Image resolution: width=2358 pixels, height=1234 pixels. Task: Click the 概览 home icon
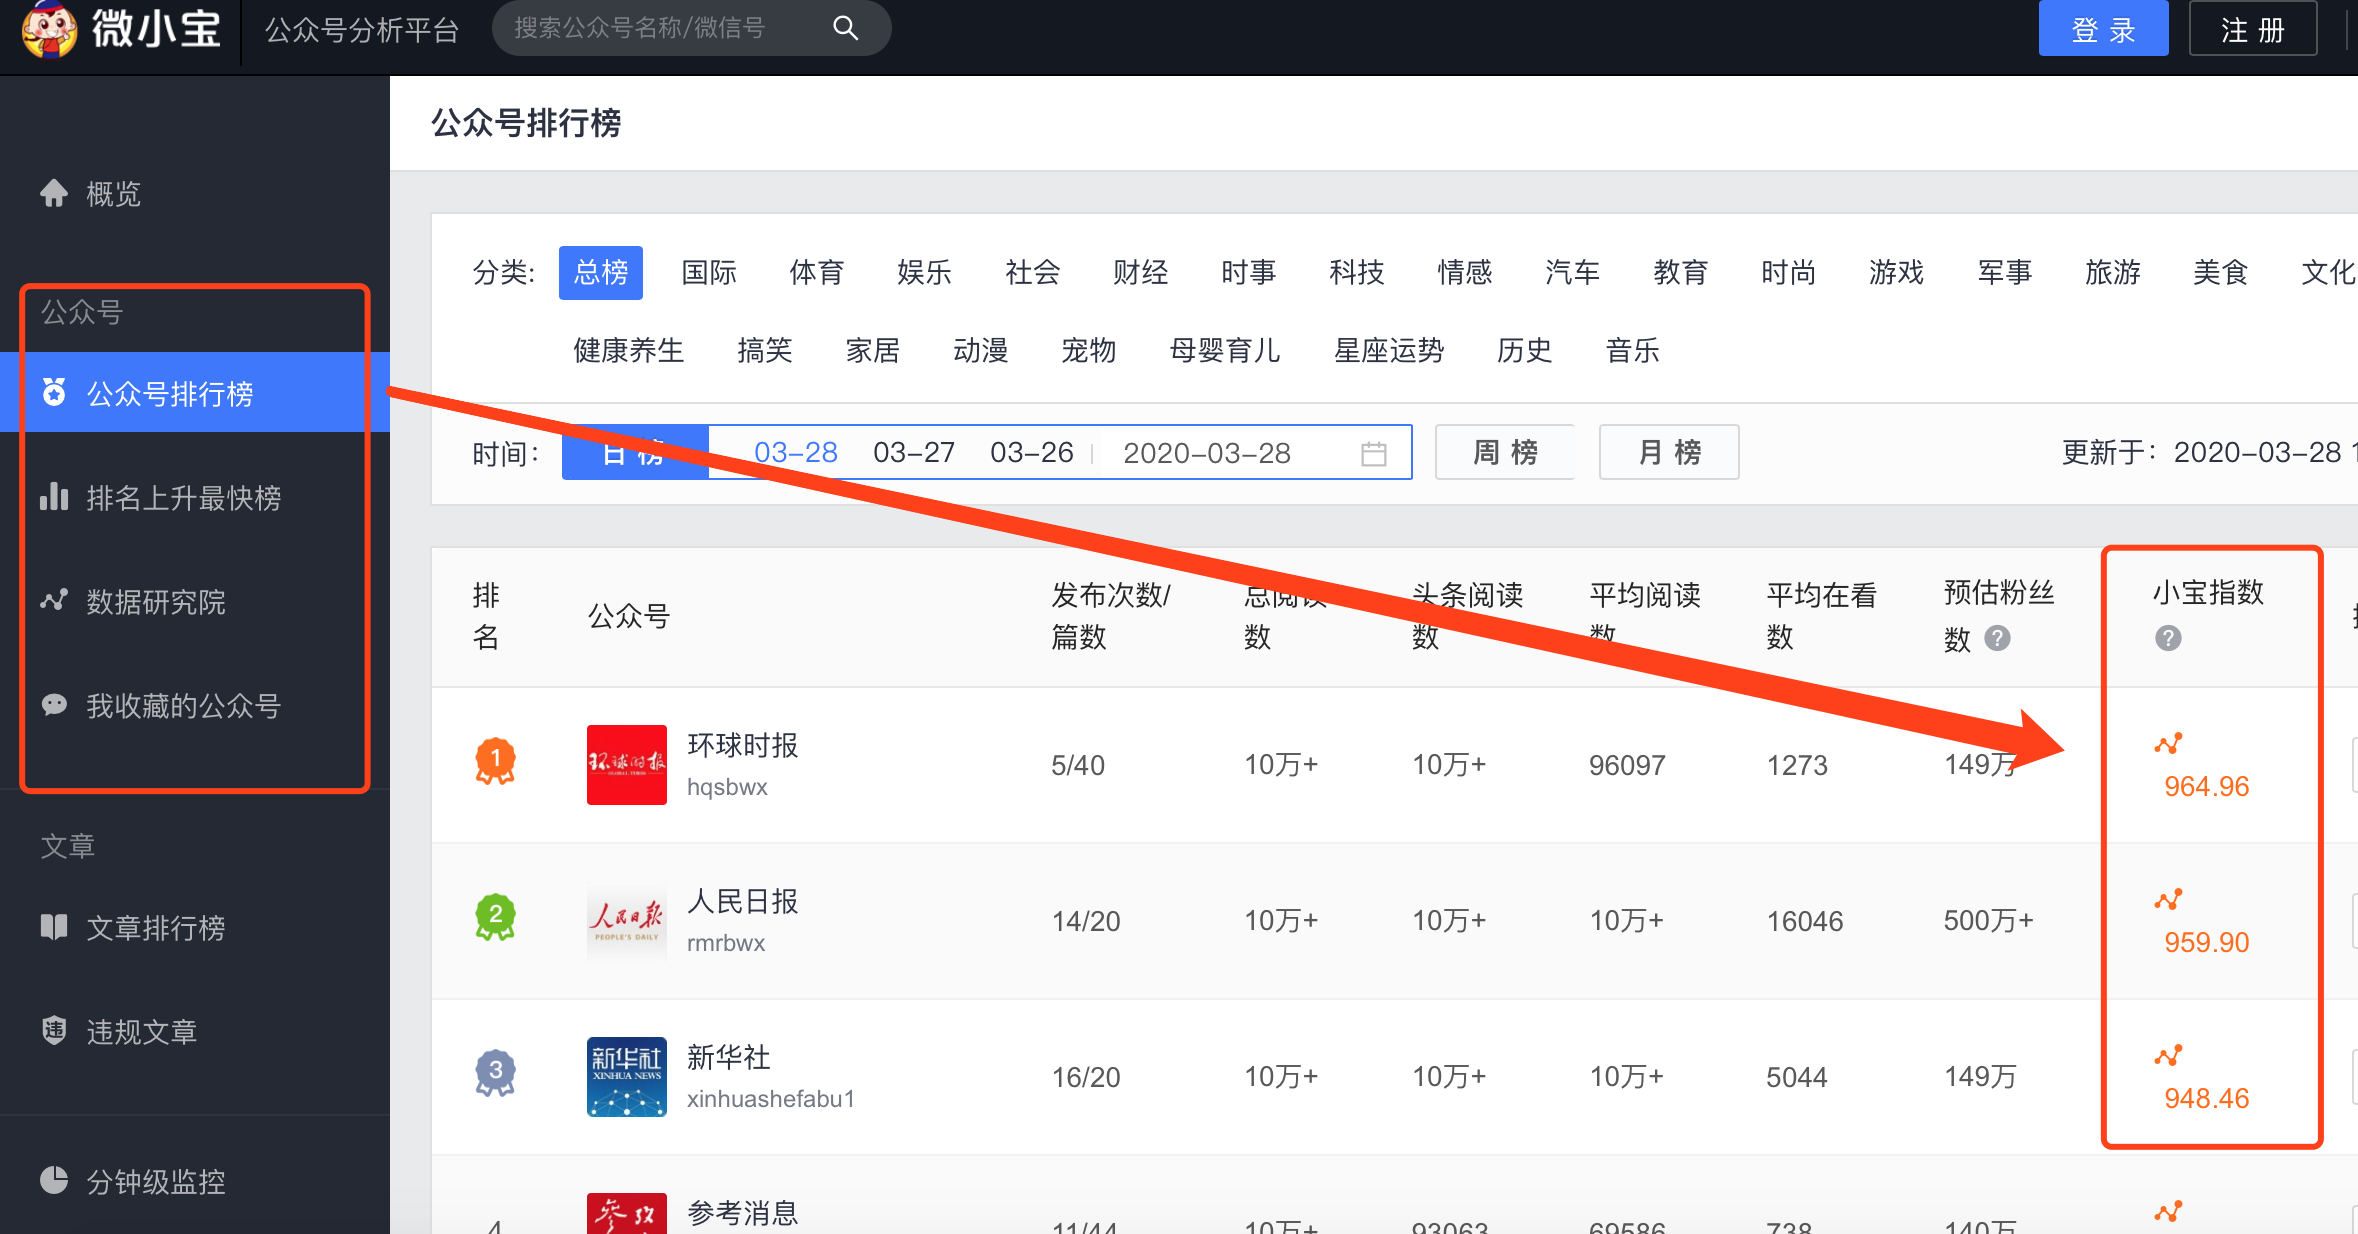[x=54, y=193]
